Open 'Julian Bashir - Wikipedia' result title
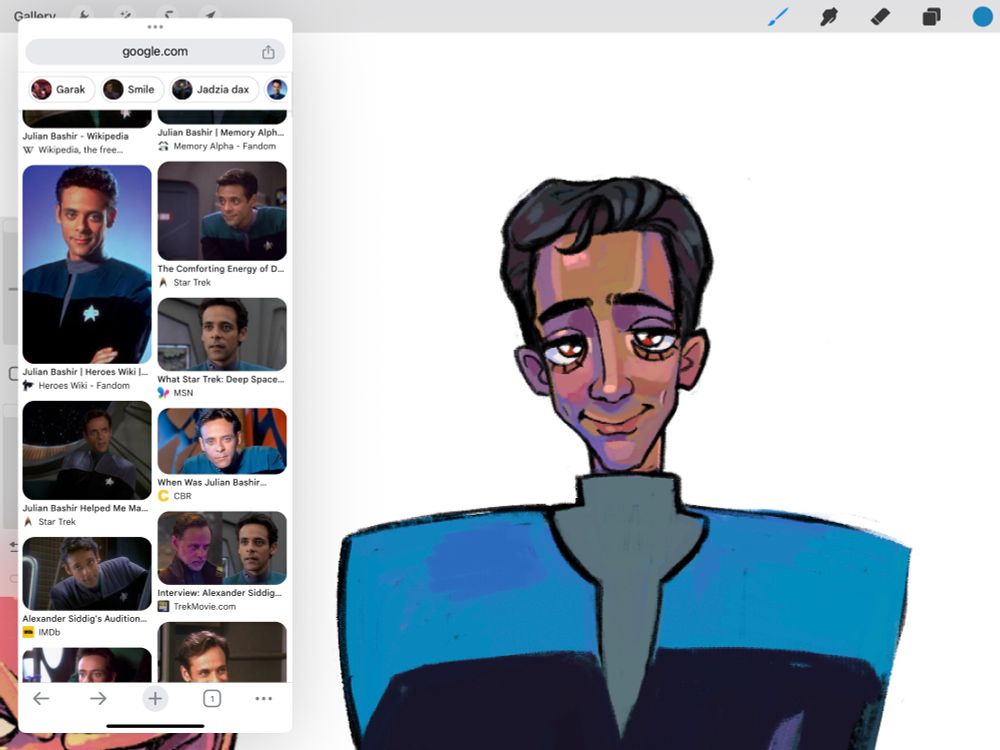1000x750 pixels. click(x=75, y=136)
